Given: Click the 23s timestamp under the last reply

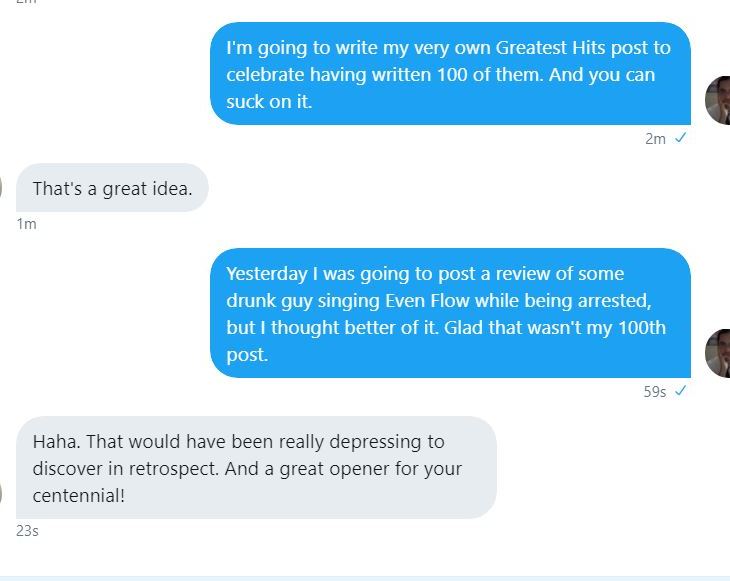Looking at the screenshot, I should (27, 531).
